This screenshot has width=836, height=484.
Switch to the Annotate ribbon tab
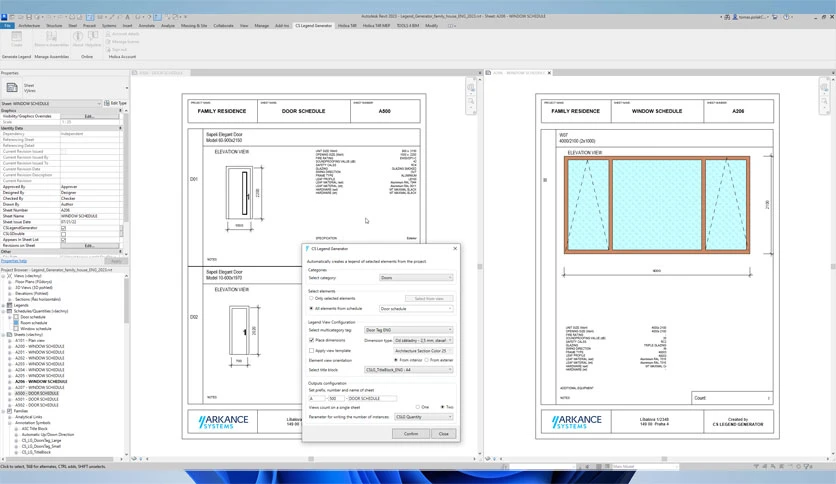coord(147,26)
